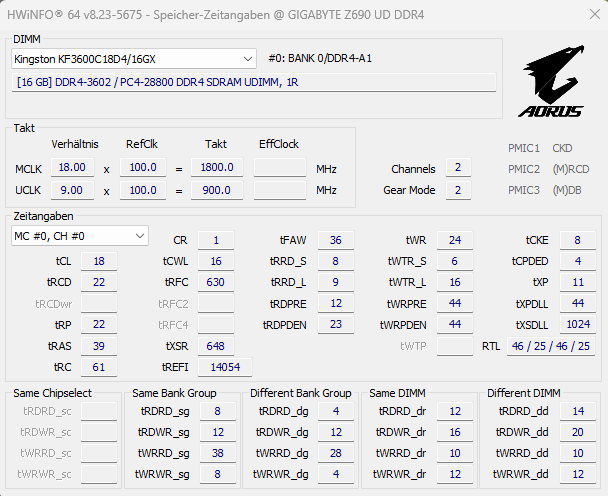Click the tRFC value 630

[x=216, y=282]
